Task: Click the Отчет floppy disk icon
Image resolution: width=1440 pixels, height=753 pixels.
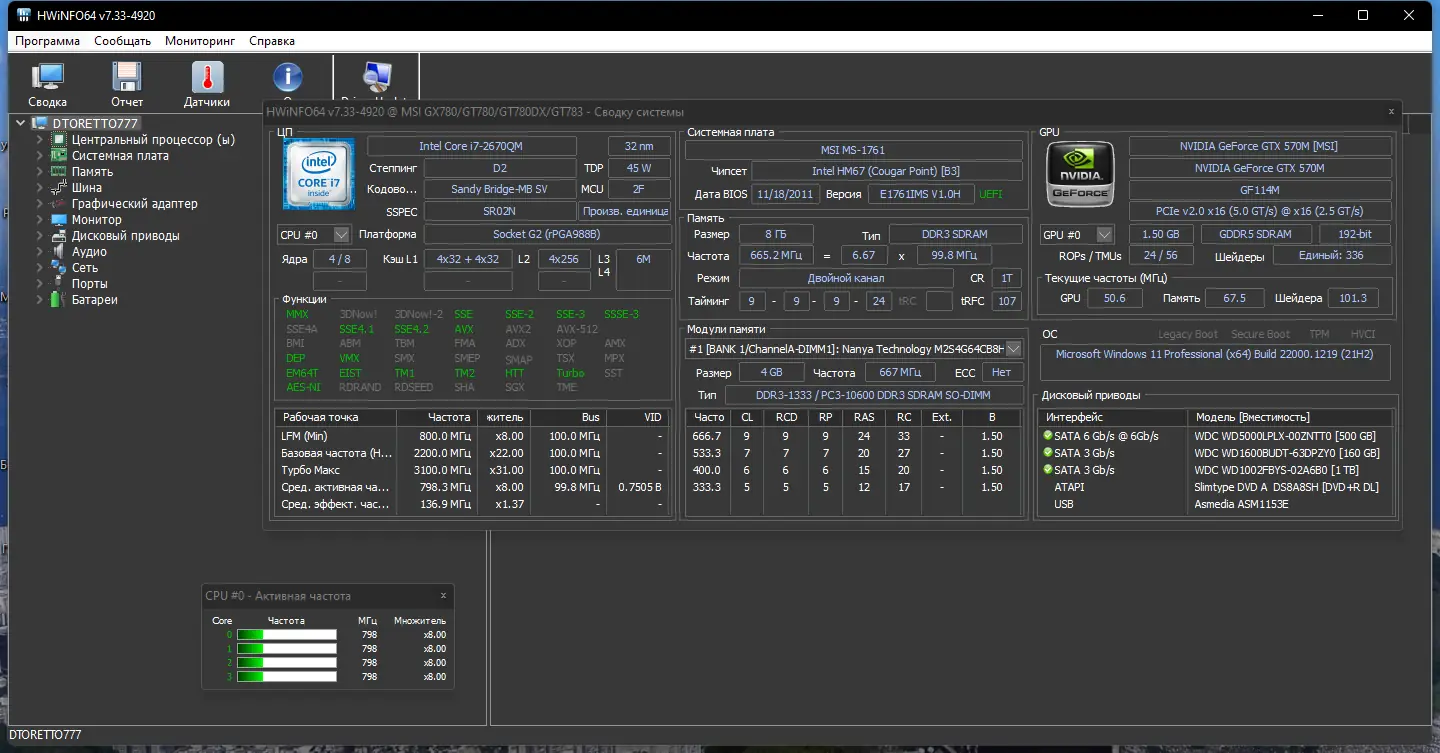Action: click(x=127, y=77)
